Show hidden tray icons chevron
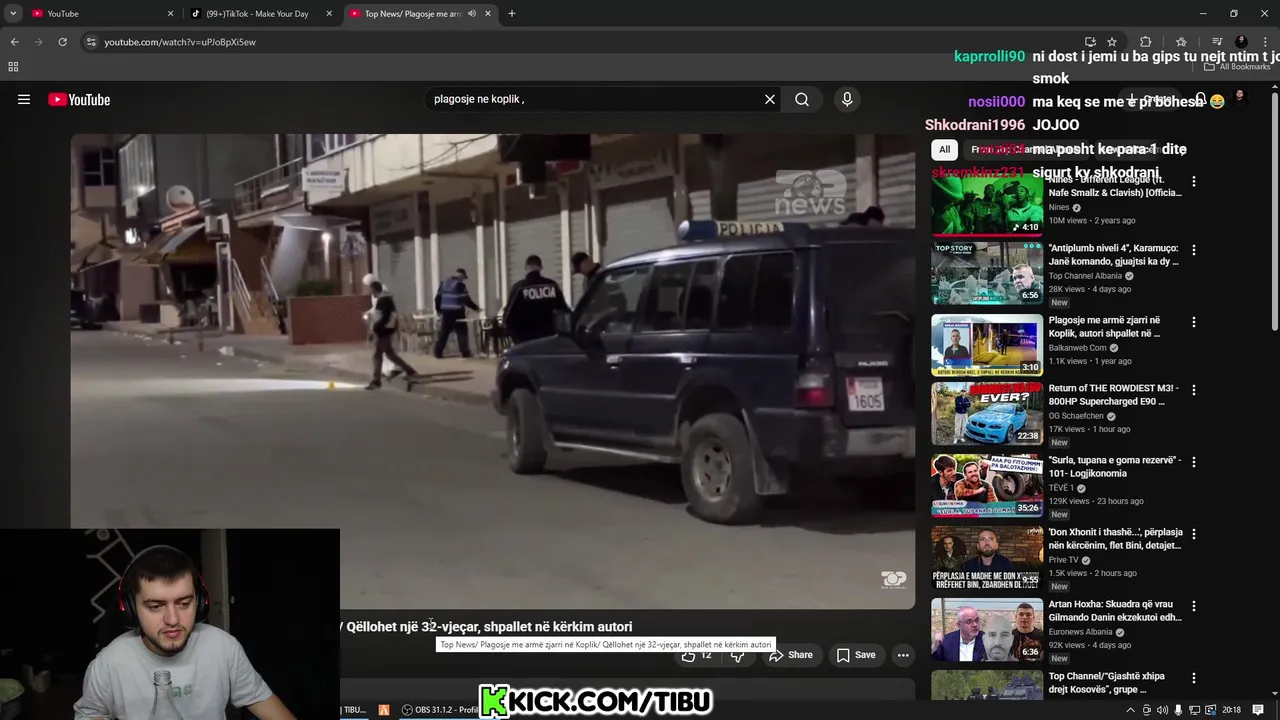This screenshot has width=1280, height=720. (x=1131, y=710)
